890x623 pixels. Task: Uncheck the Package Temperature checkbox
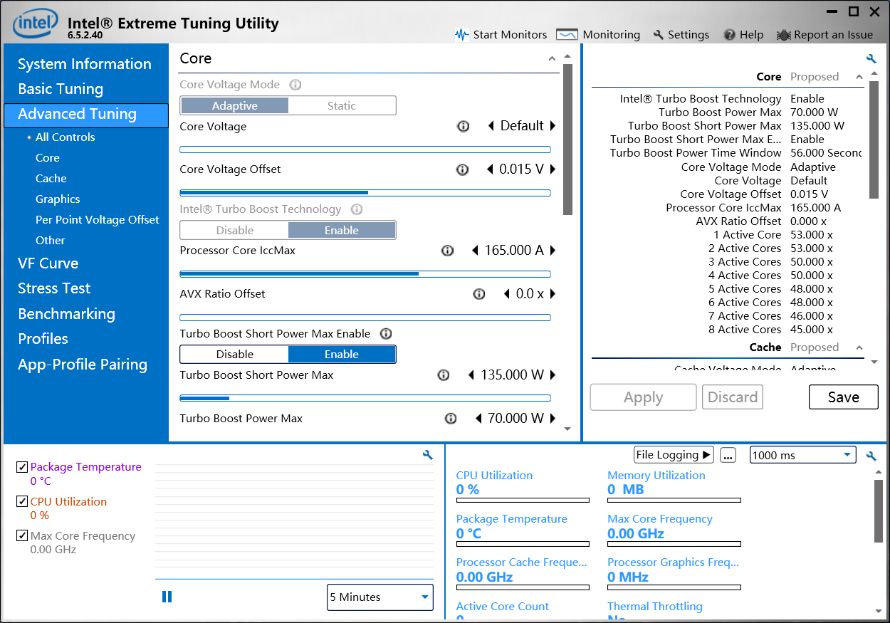pyautogui.click(x=22, y=467)
